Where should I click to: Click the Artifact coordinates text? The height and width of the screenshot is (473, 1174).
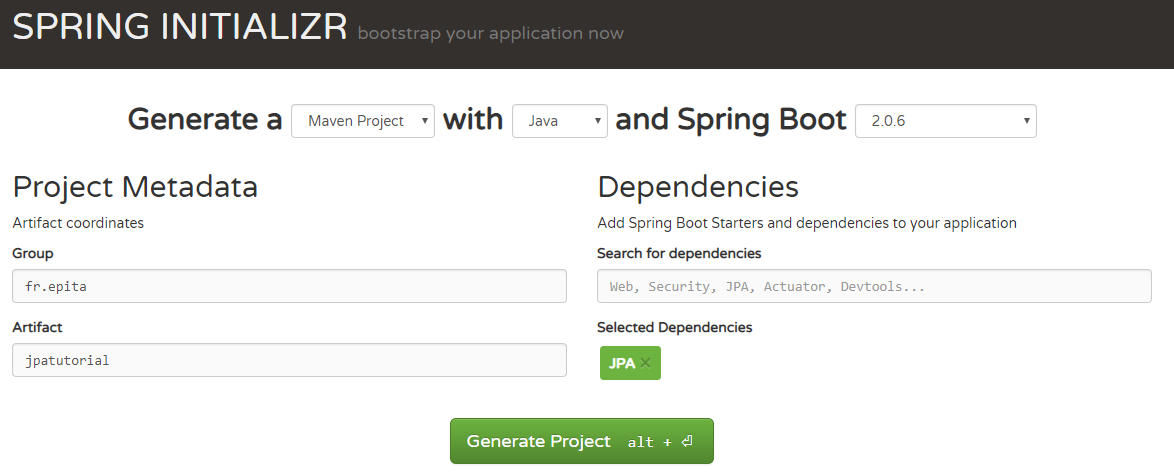pos(78,223)
